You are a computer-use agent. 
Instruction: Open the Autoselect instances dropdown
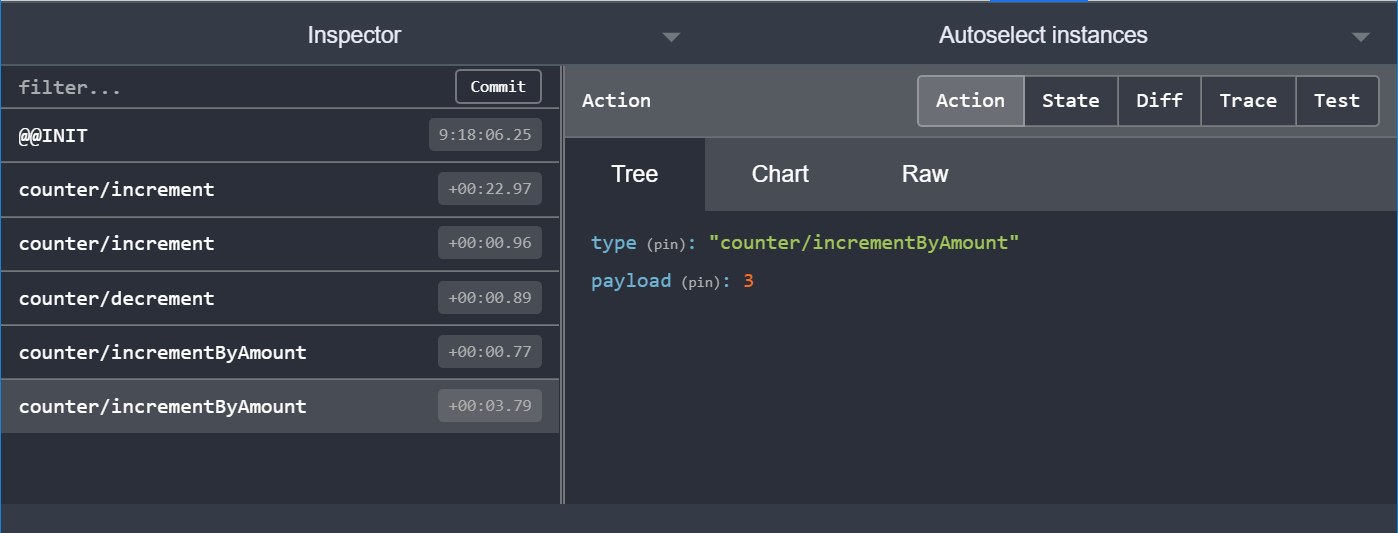coord(1043,35)
